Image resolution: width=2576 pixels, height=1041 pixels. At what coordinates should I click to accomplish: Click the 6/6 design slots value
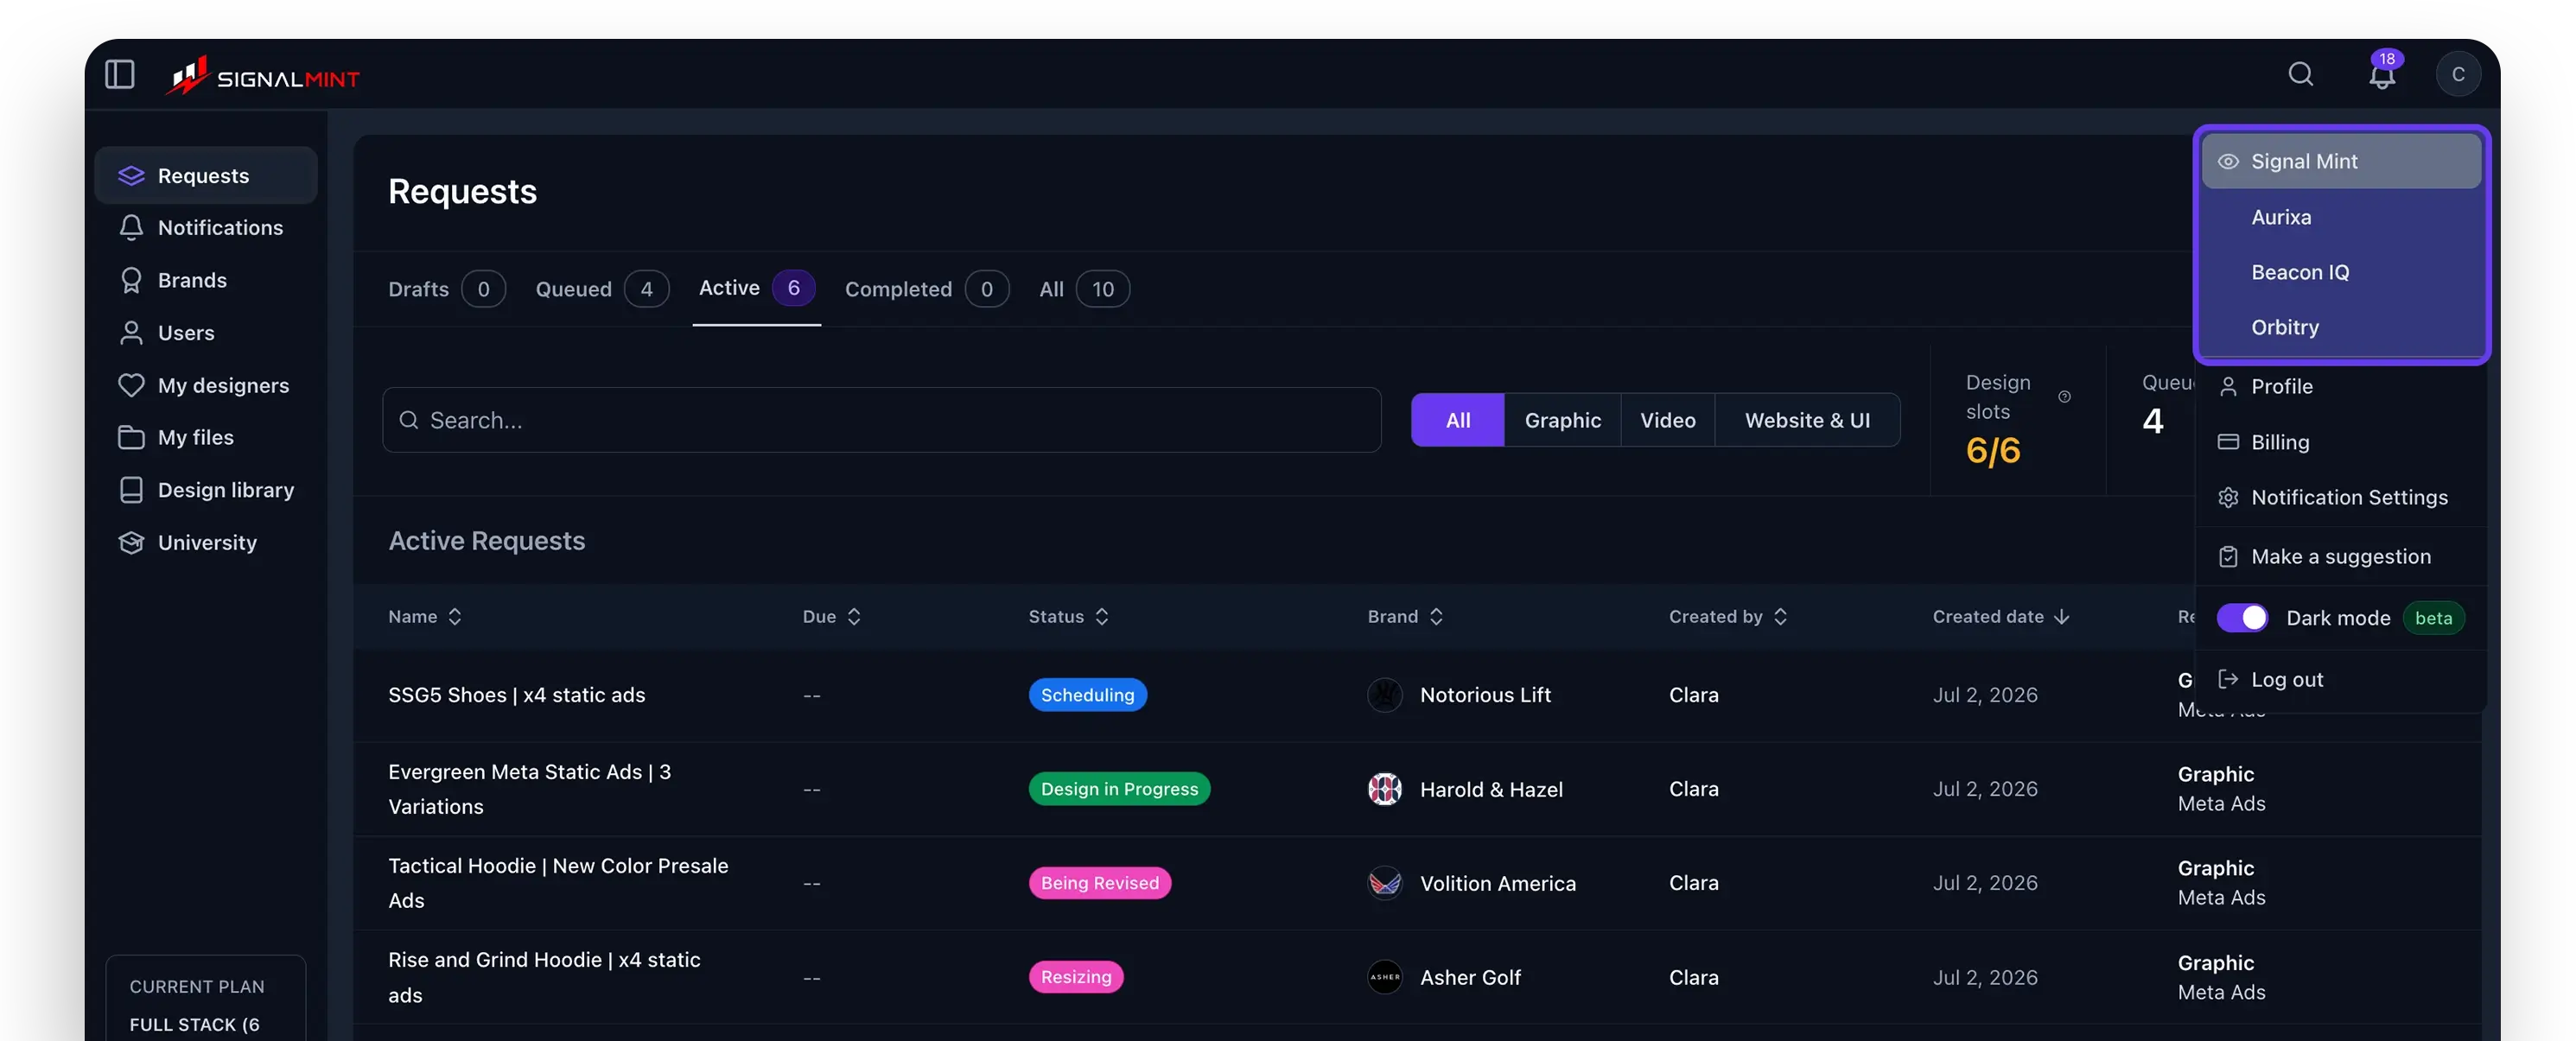pyautogui.click(x=1992, y=451)
